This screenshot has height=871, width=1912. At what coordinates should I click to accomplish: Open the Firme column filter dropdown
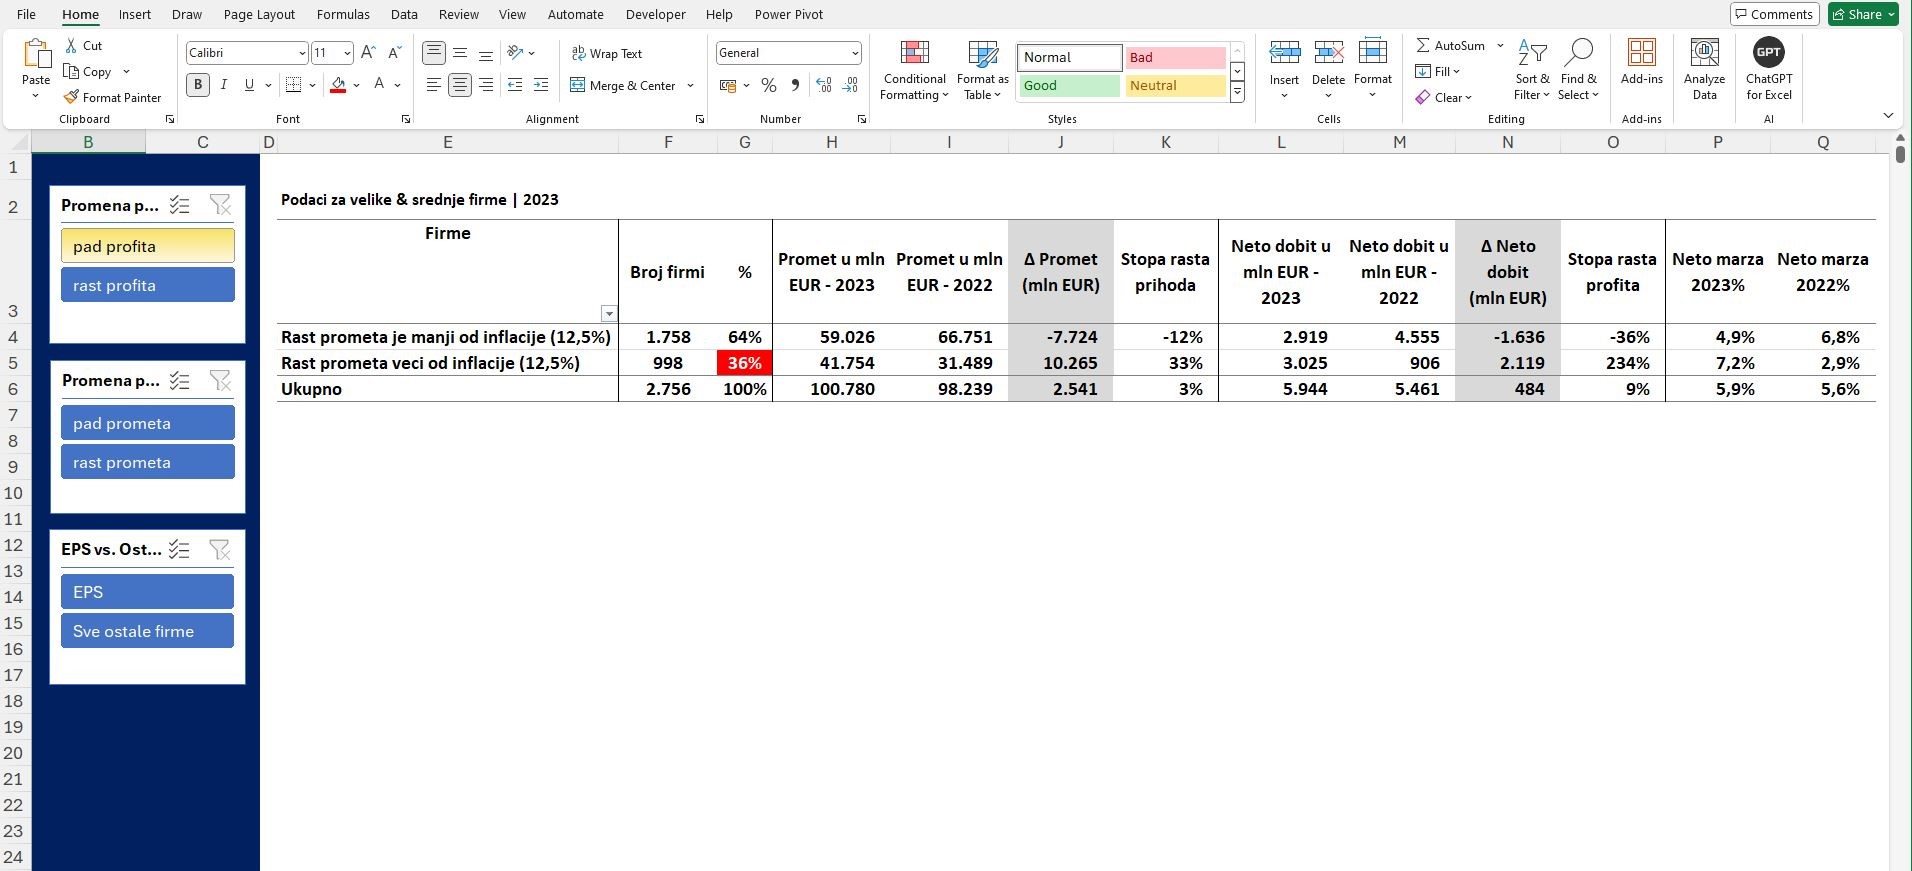click(608, 313)
